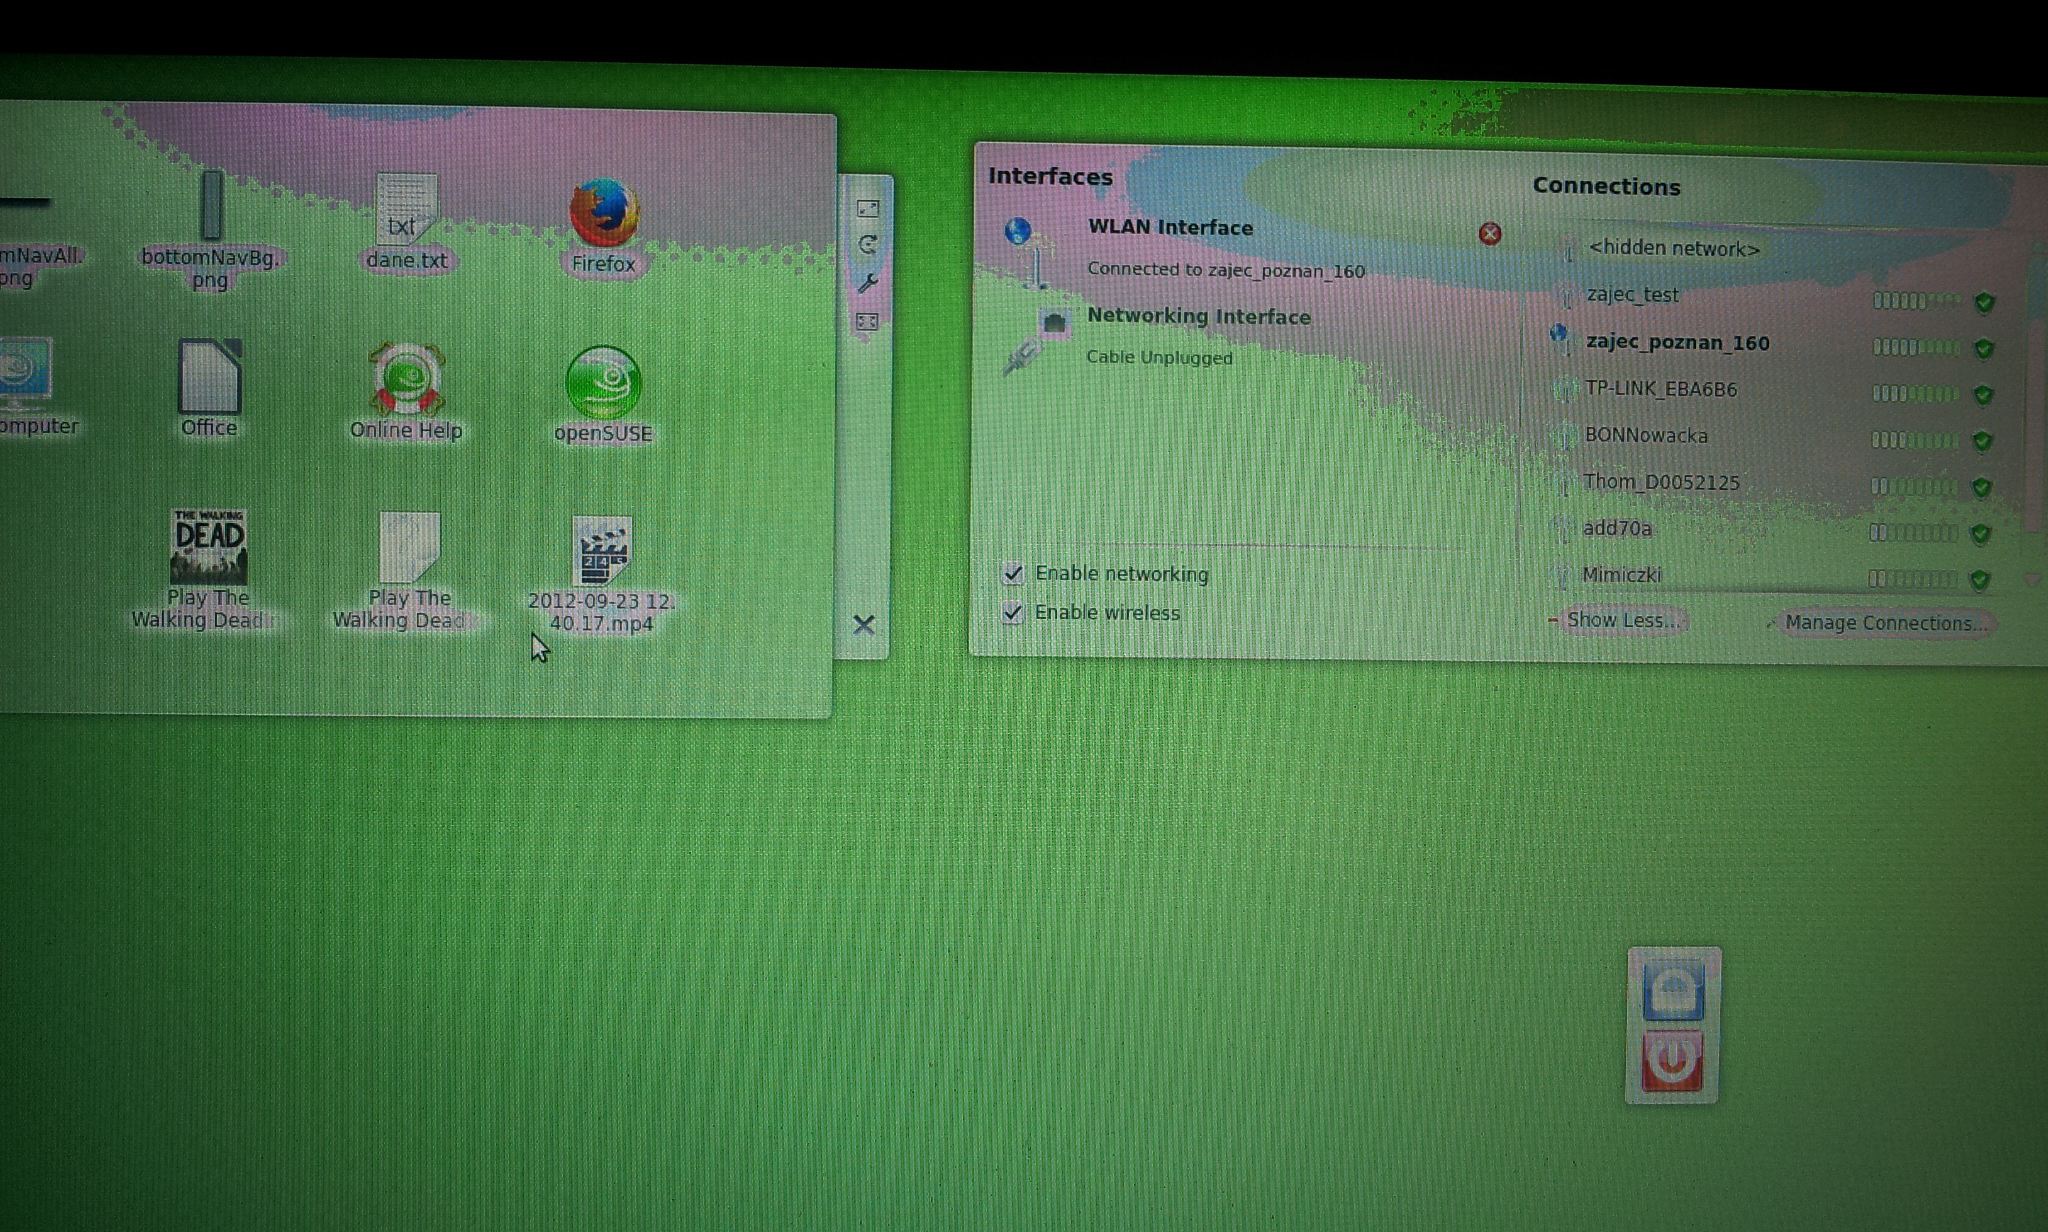
Task: Disconnect WLAN Interface using the red X
Action: 1489,234
